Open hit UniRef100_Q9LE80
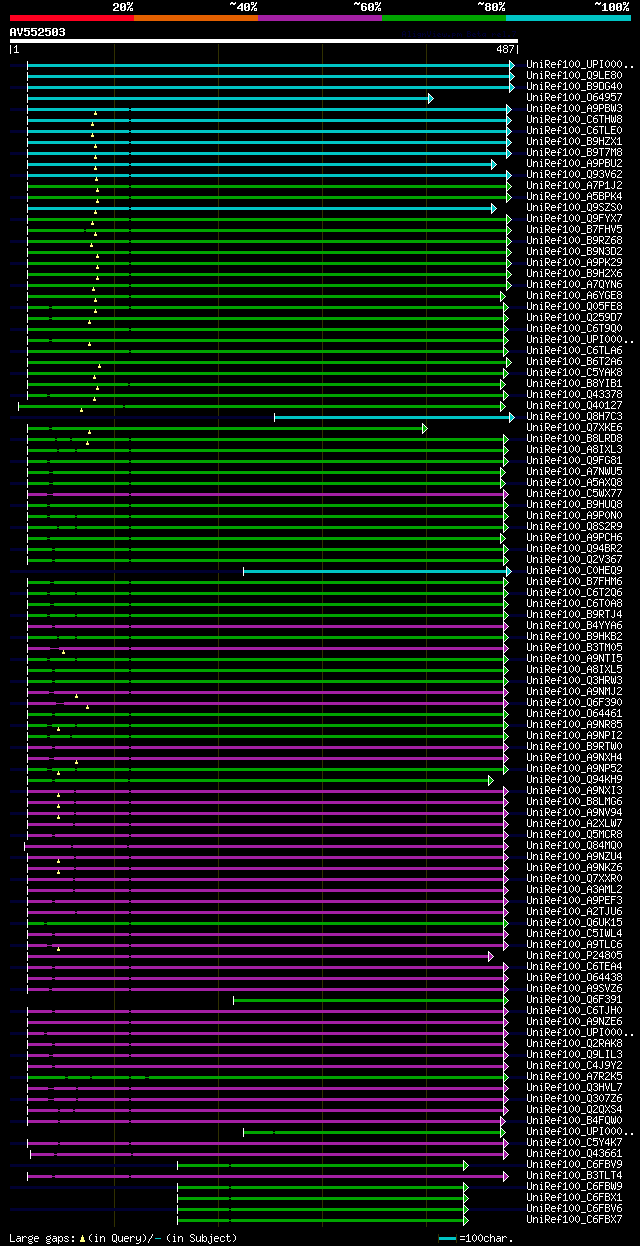 click(574, 75)
